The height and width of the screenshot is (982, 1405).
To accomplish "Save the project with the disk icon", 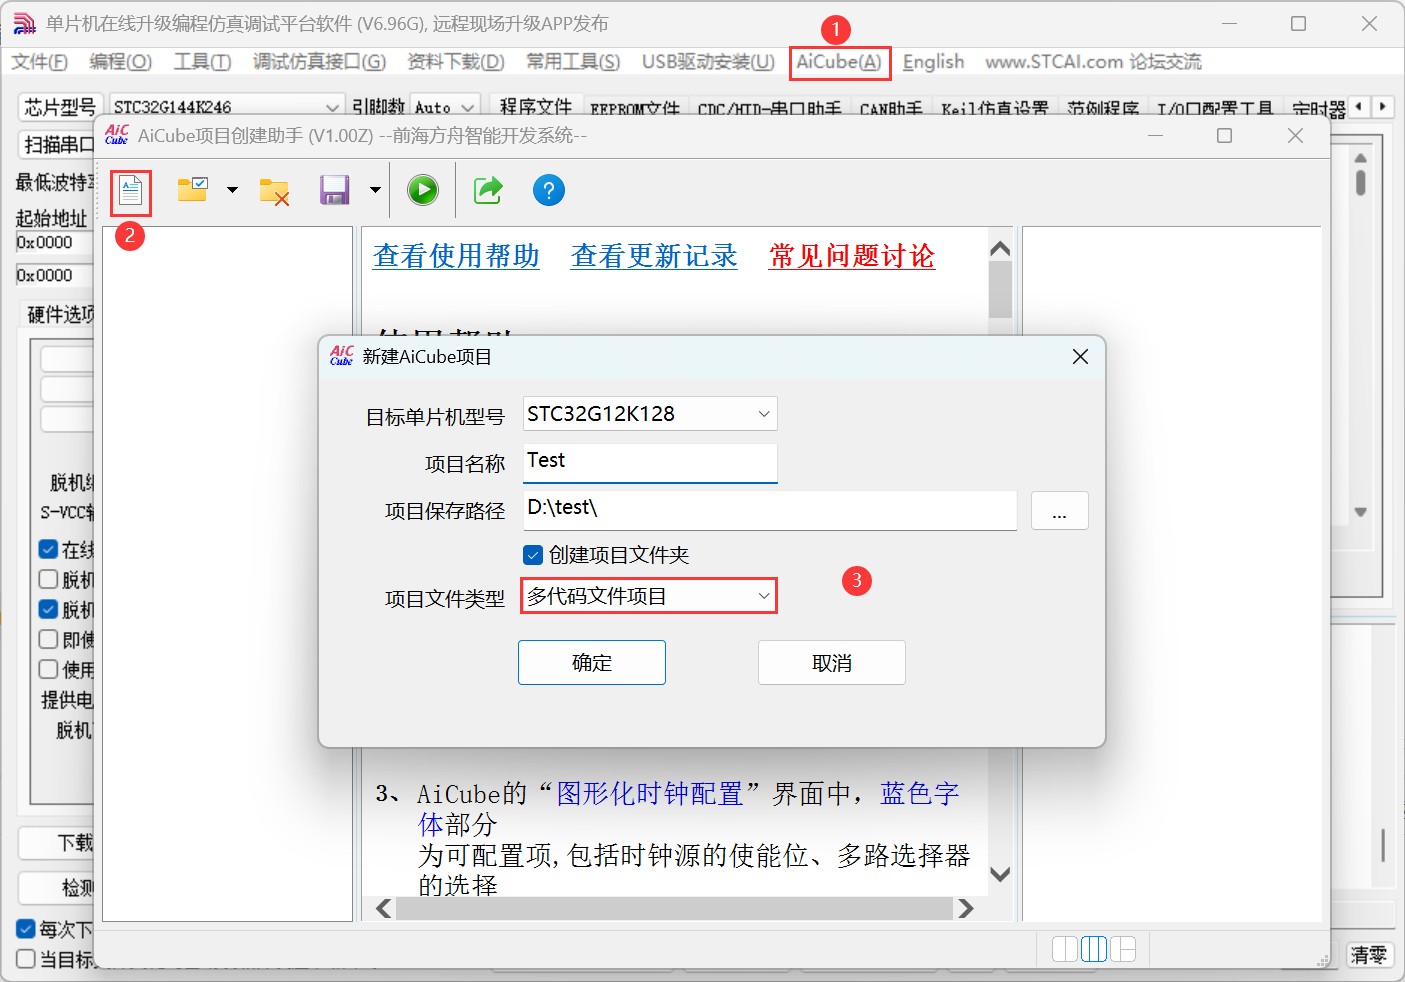I will tap(334, 190).
